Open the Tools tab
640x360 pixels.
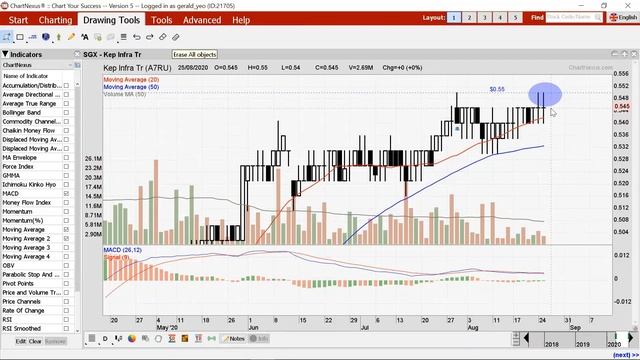pyautogui.click(x=162, y=20)
